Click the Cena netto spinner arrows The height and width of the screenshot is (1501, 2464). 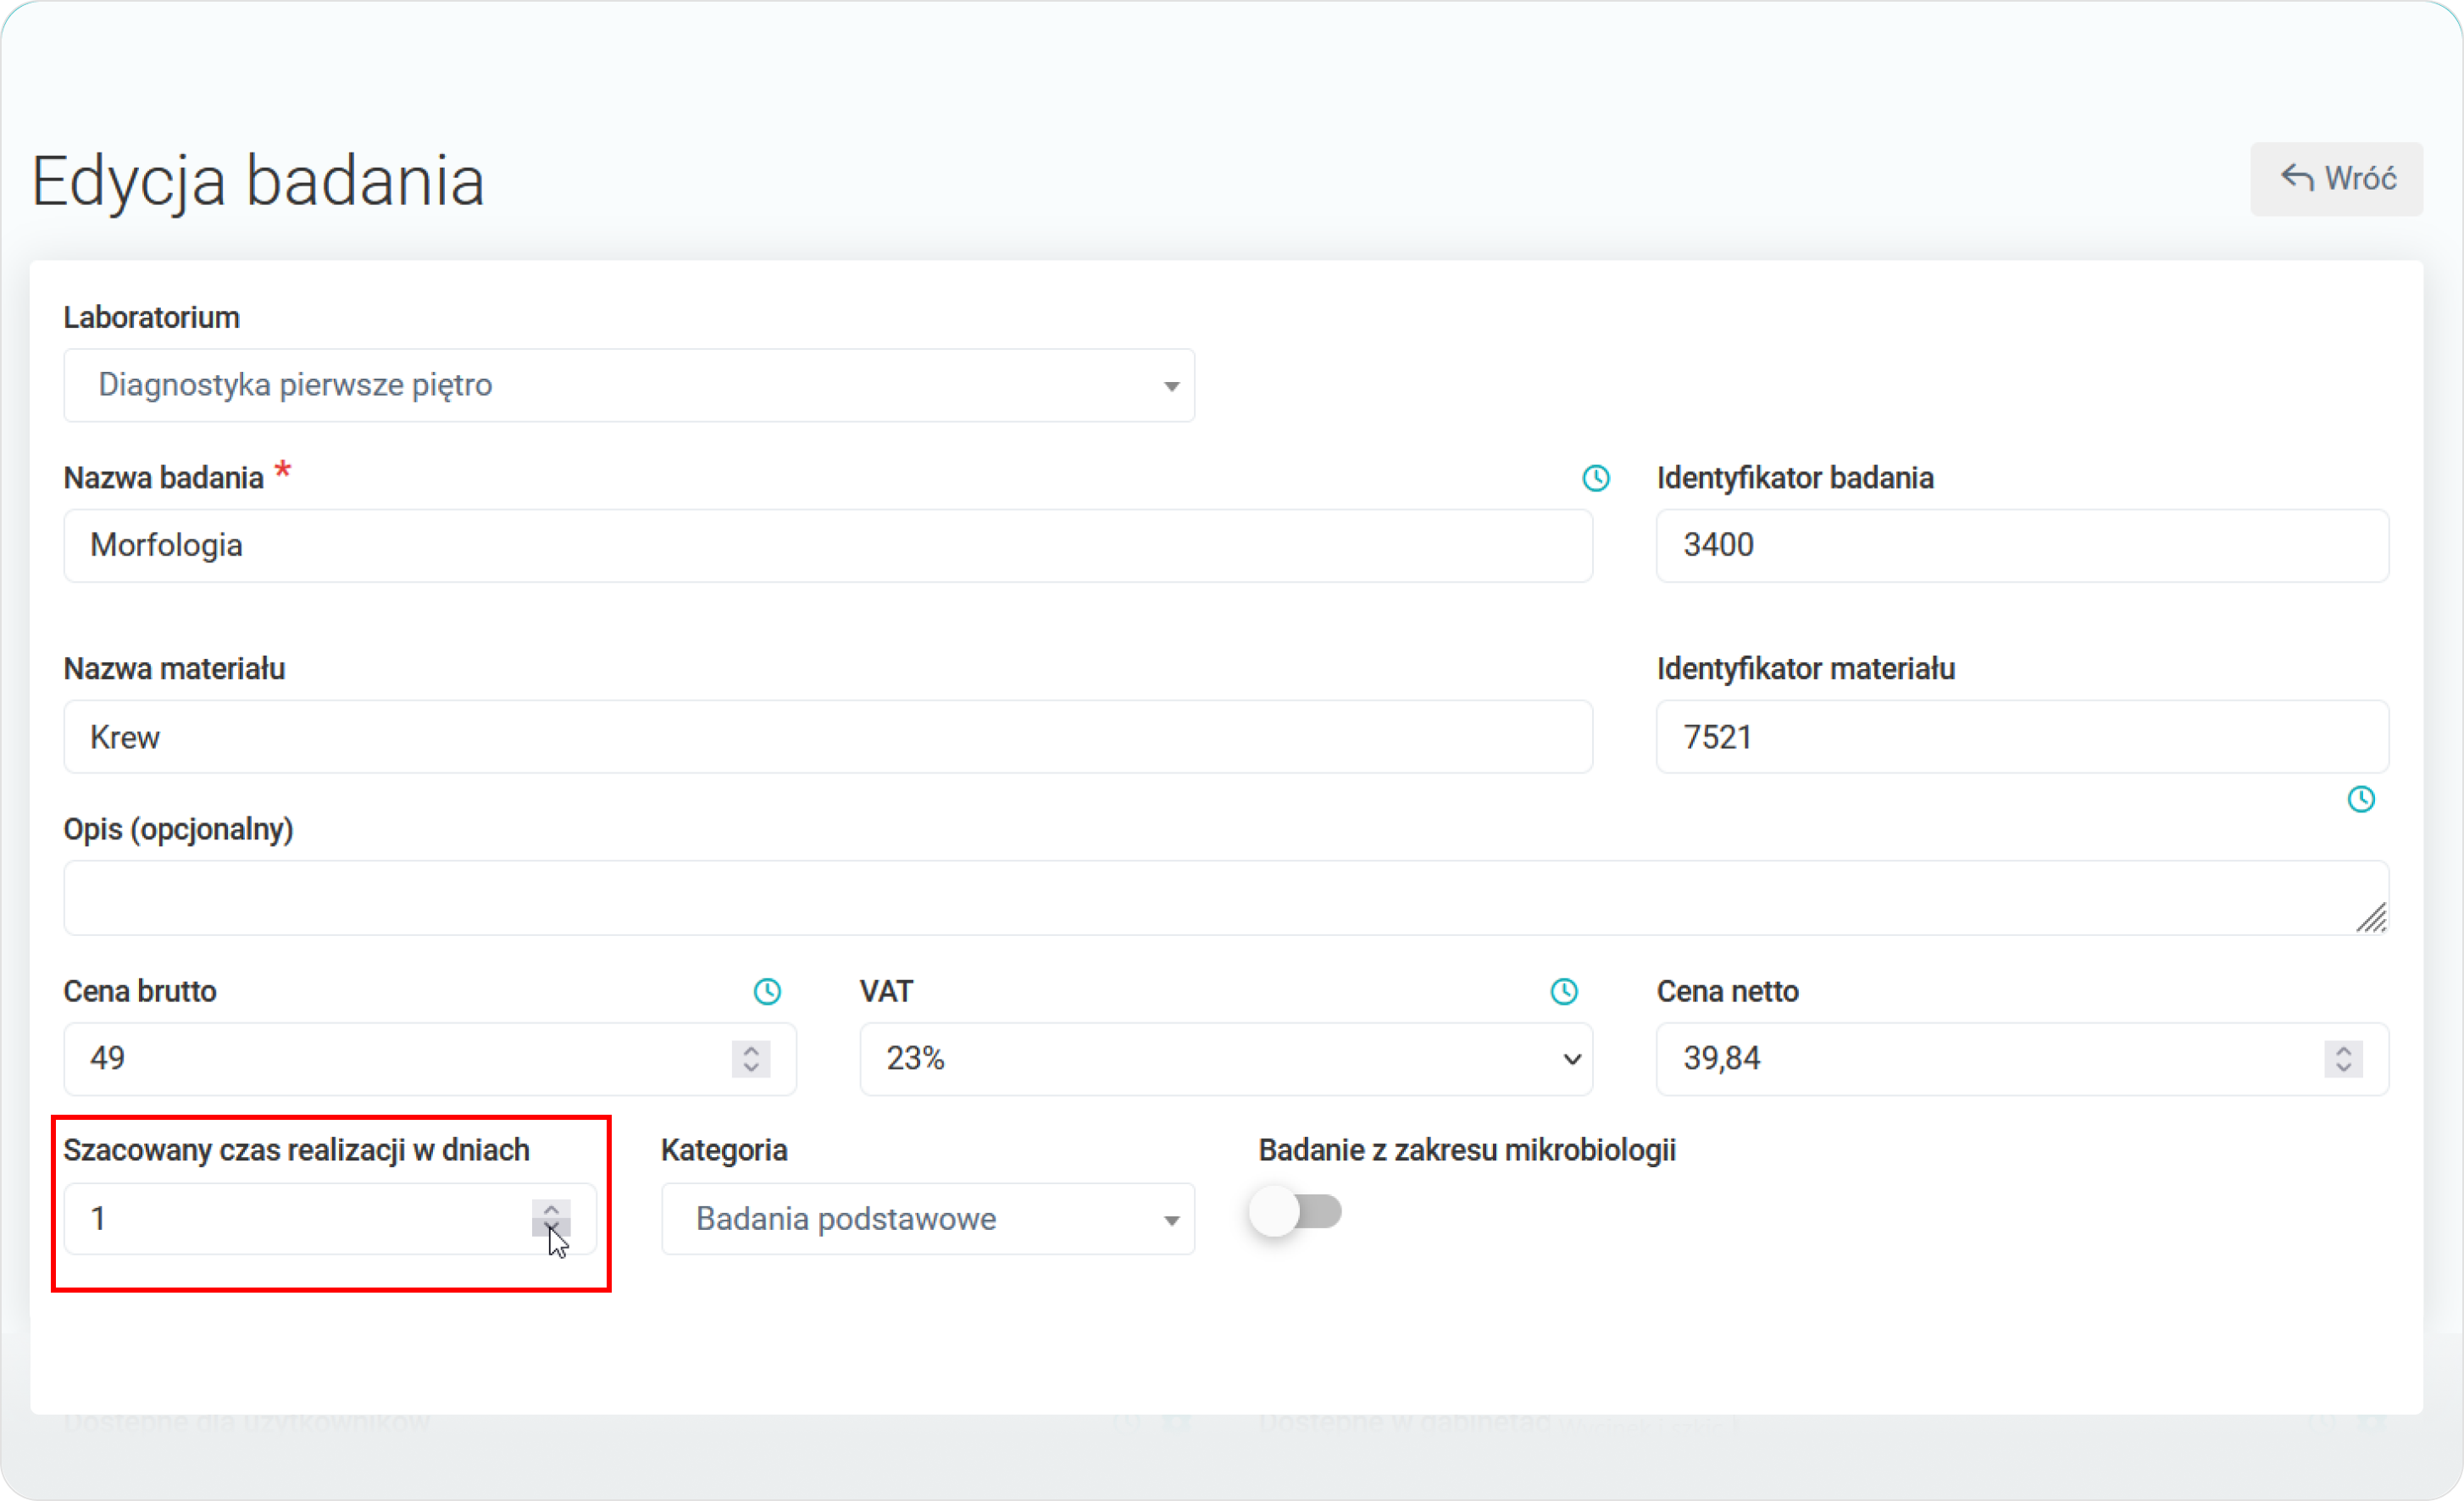[2343, 1059]
